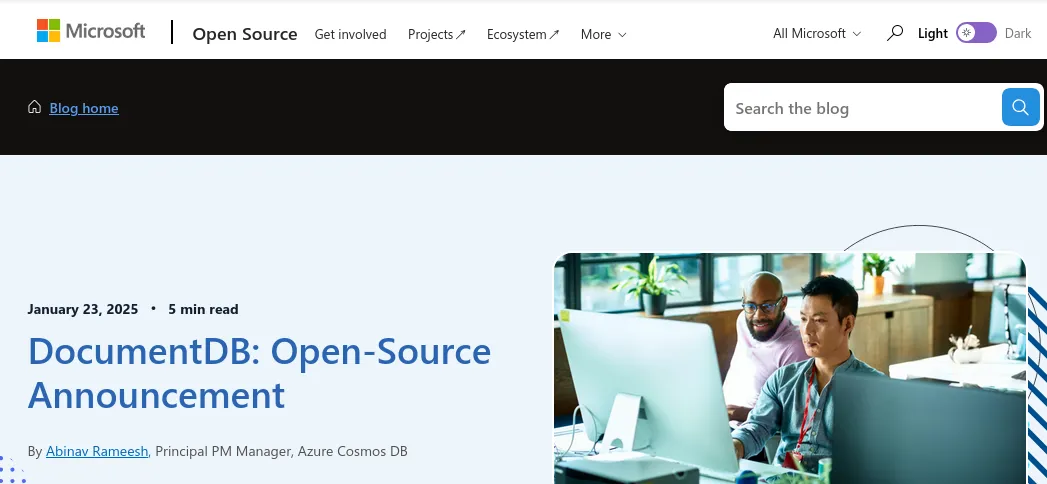The width and height of the screenshot is (1047, 484).
Task: Open the Get involved menu item
Action: (x=351, y=34)
